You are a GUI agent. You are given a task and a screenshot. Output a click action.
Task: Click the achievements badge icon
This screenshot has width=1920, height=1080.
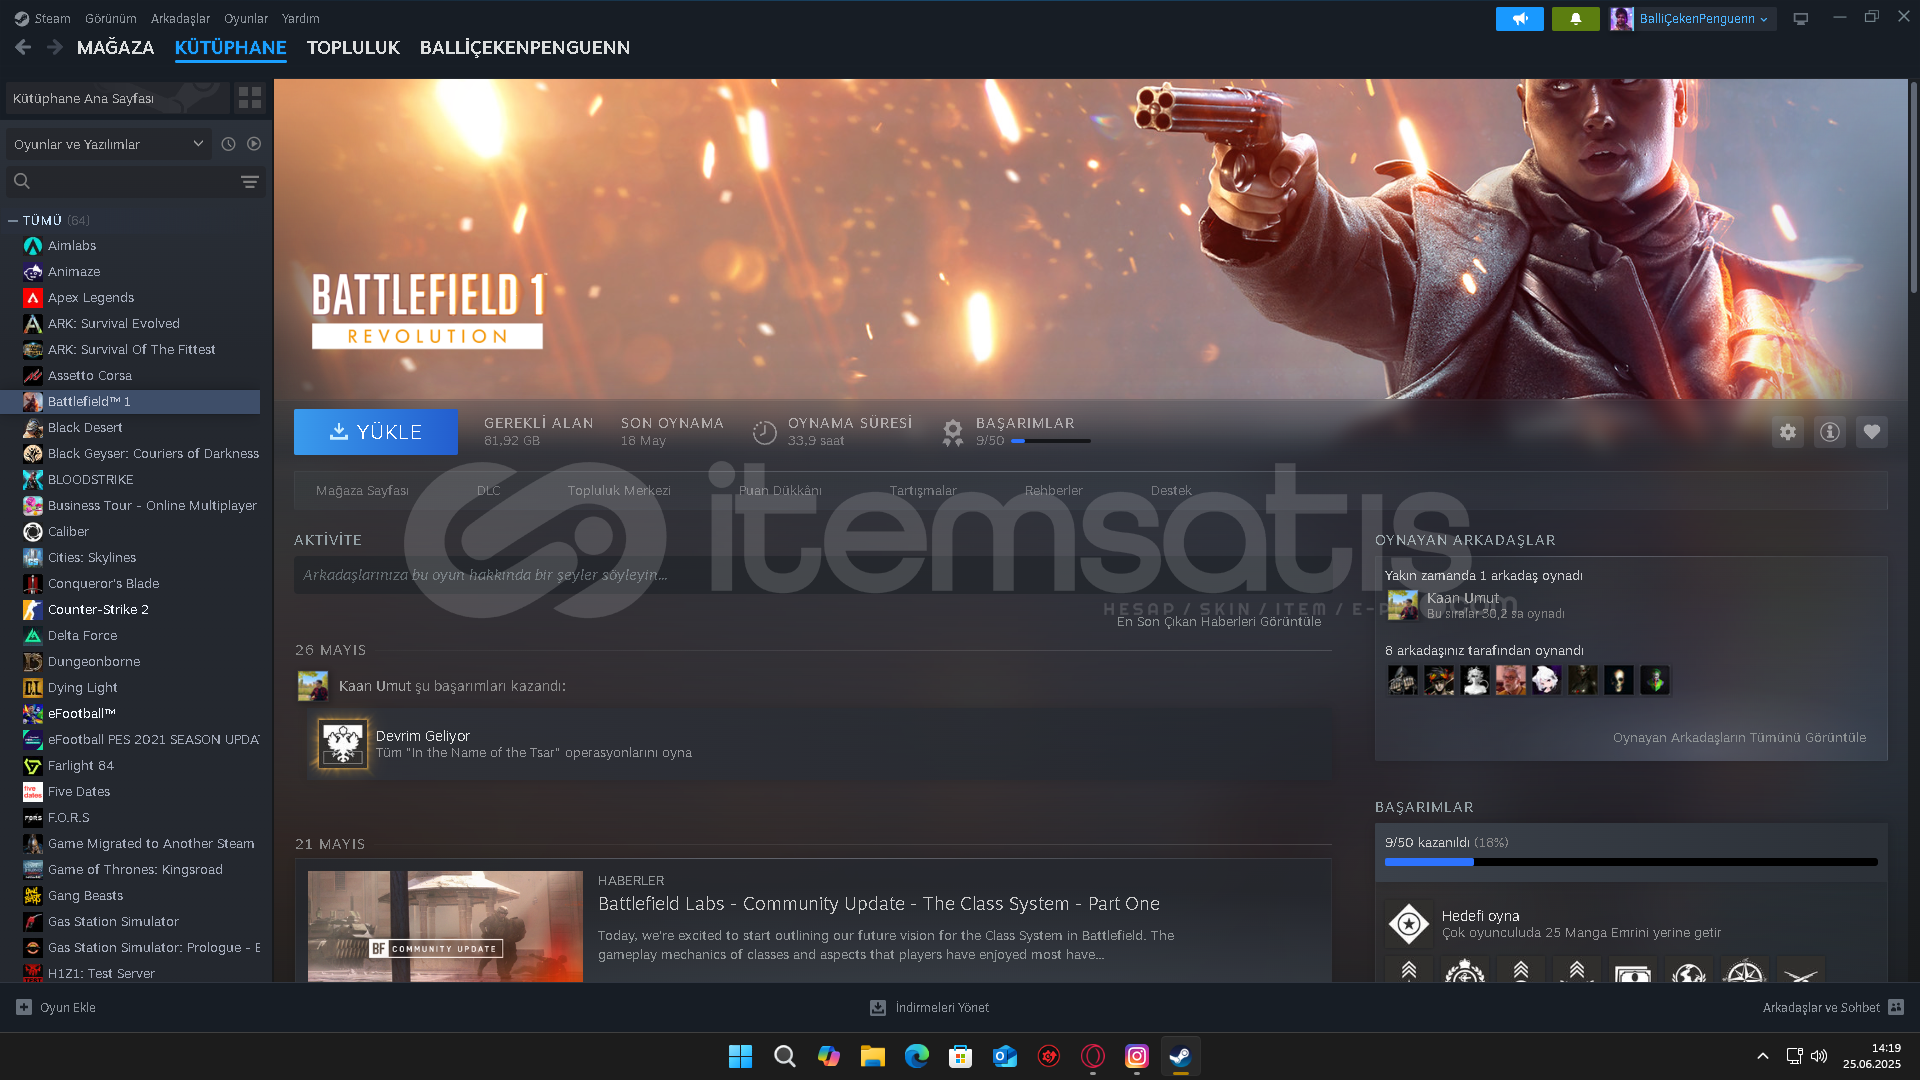[953, 432]
